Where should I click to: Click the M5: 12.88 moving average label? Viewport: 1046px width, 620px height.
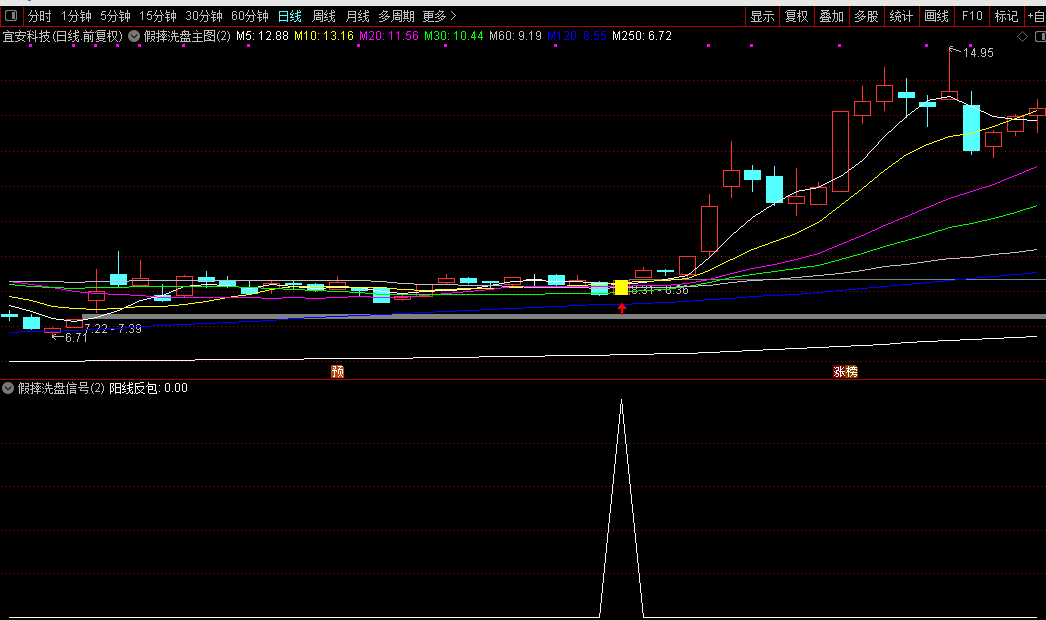(x=262, y=36)
